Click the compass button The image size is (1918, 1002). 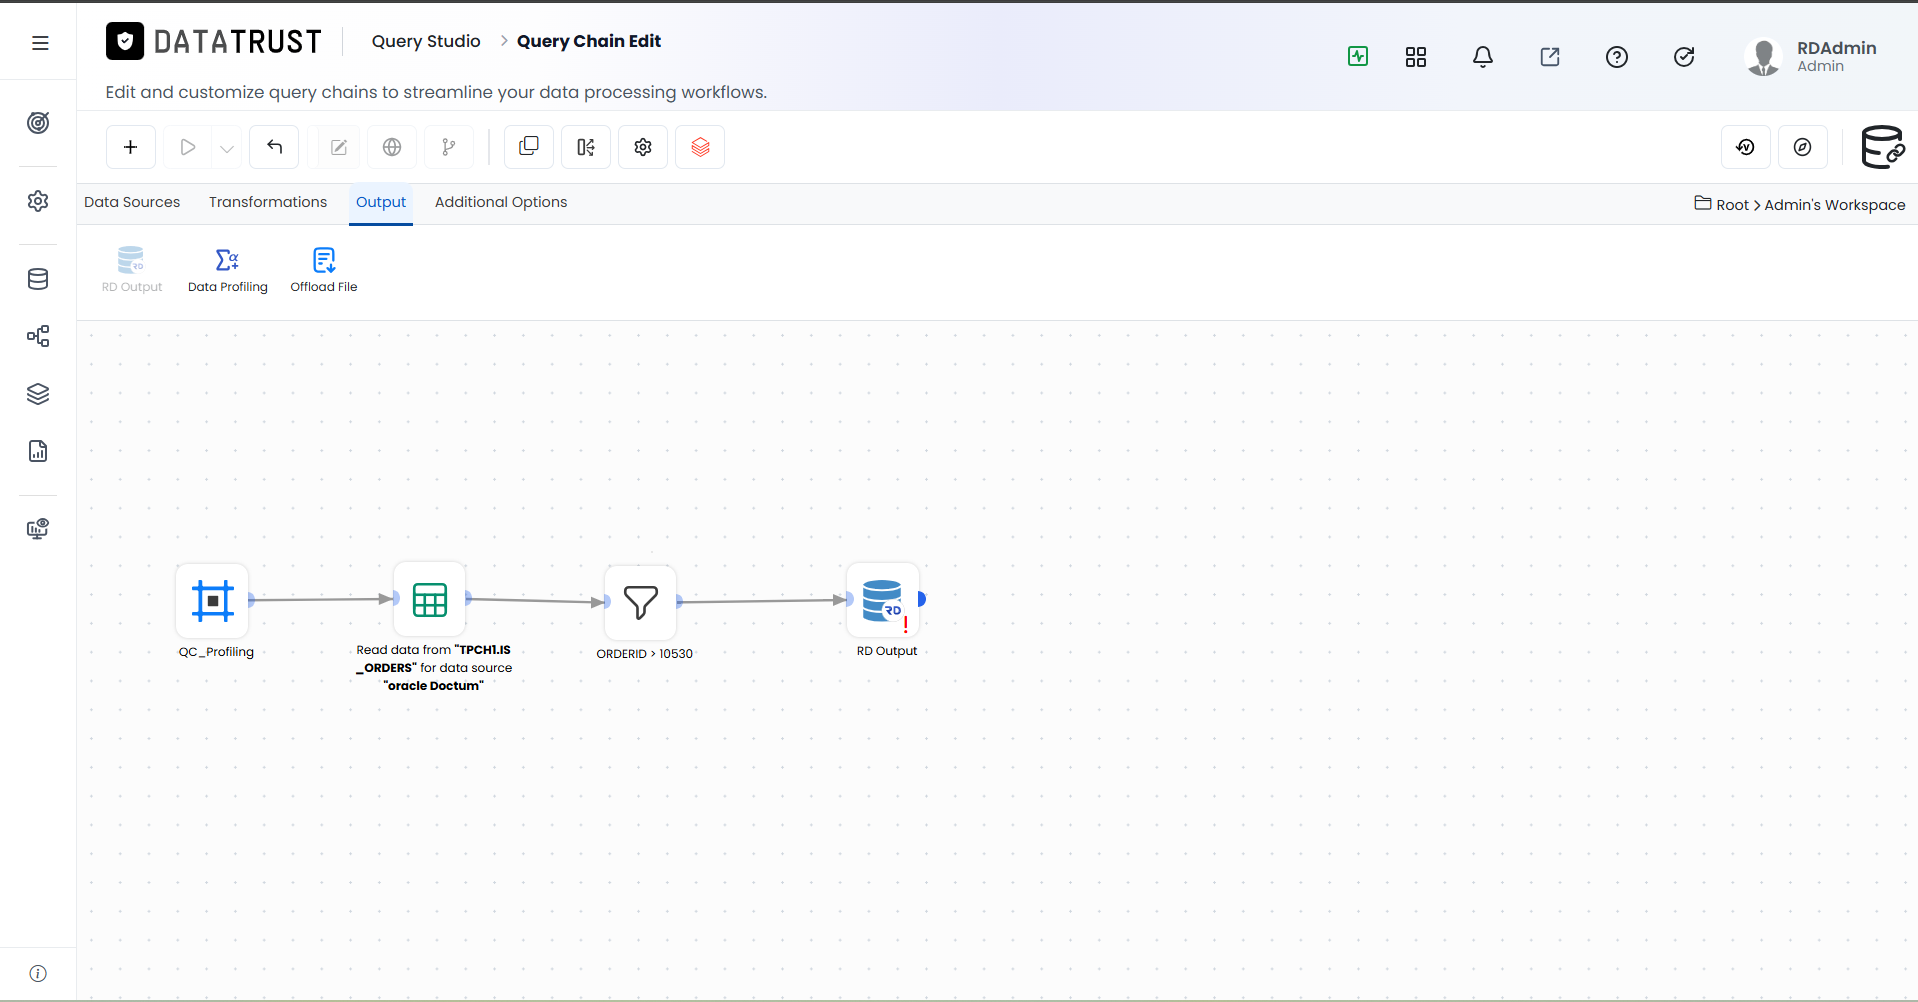1803,147
